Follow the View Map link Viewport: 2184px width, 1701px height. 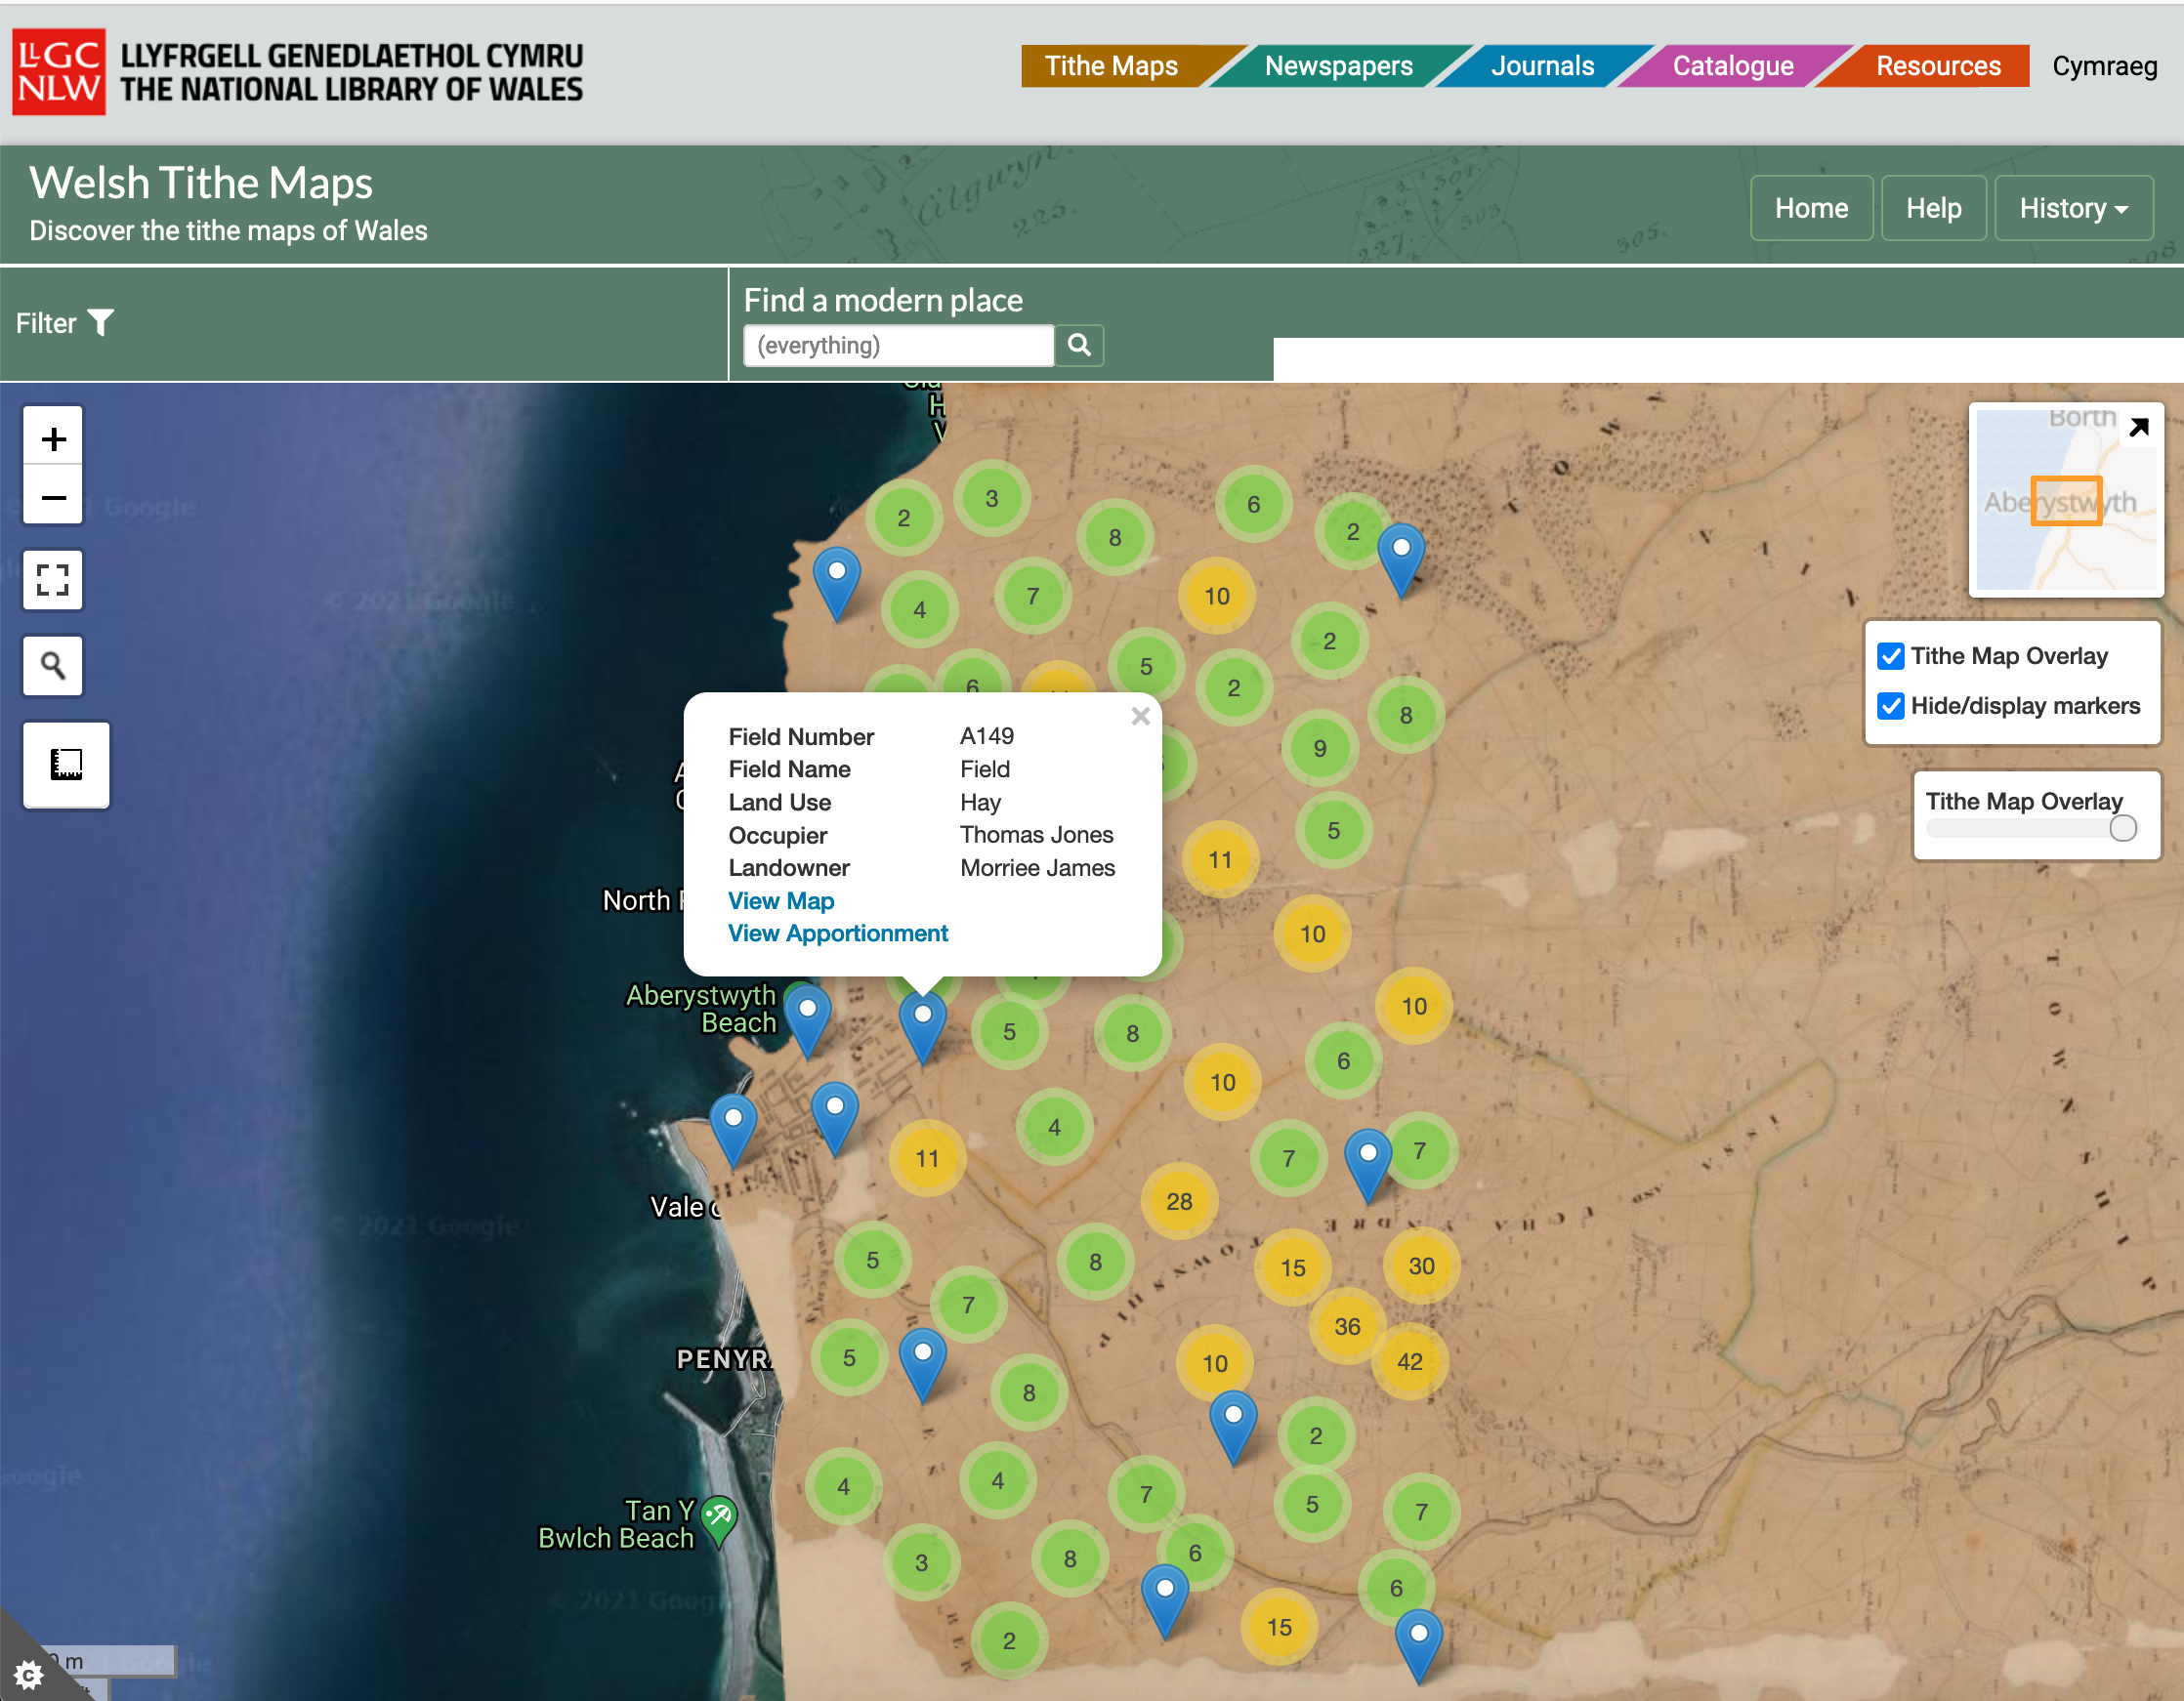pos(781,901)
